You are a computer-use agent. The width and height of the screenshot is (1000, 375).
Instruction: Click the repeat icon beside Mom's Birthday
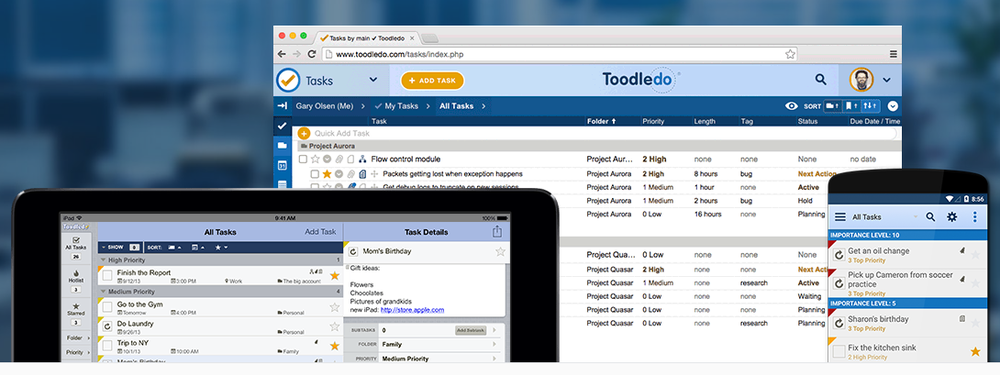click(x=353, y=251)
